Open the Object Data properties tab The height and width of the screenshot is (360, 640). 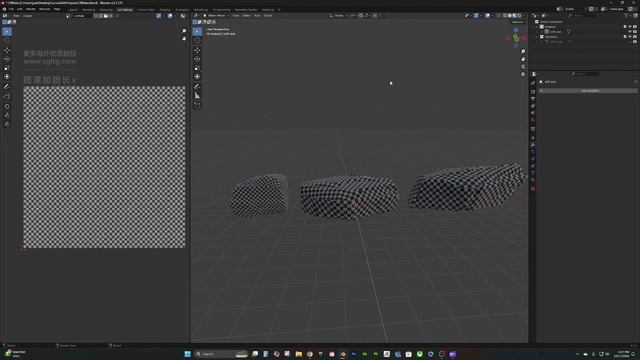(x=533, y=173)
